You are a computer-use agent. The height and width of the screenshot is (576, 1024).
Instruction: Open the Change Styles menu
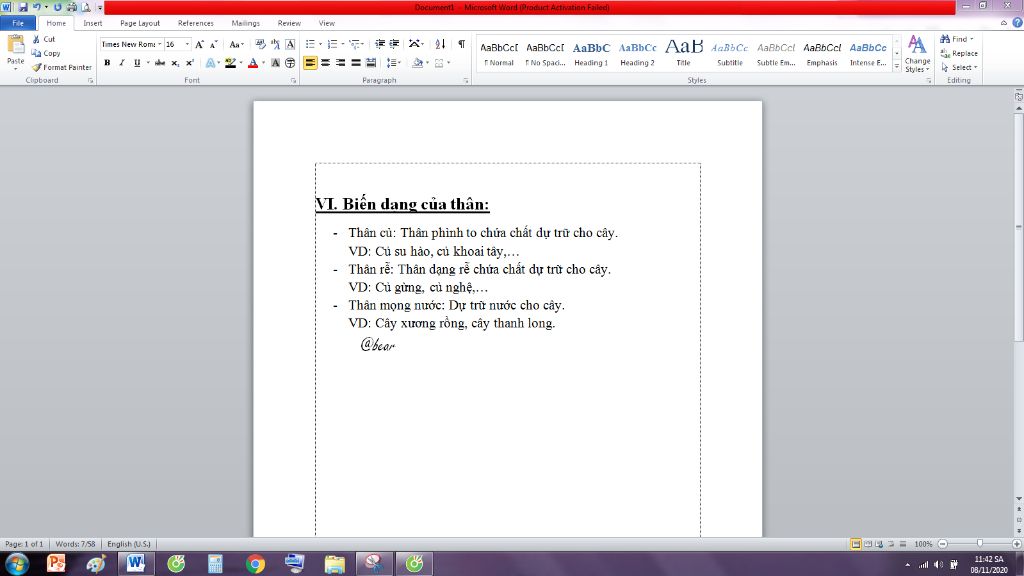917,54
